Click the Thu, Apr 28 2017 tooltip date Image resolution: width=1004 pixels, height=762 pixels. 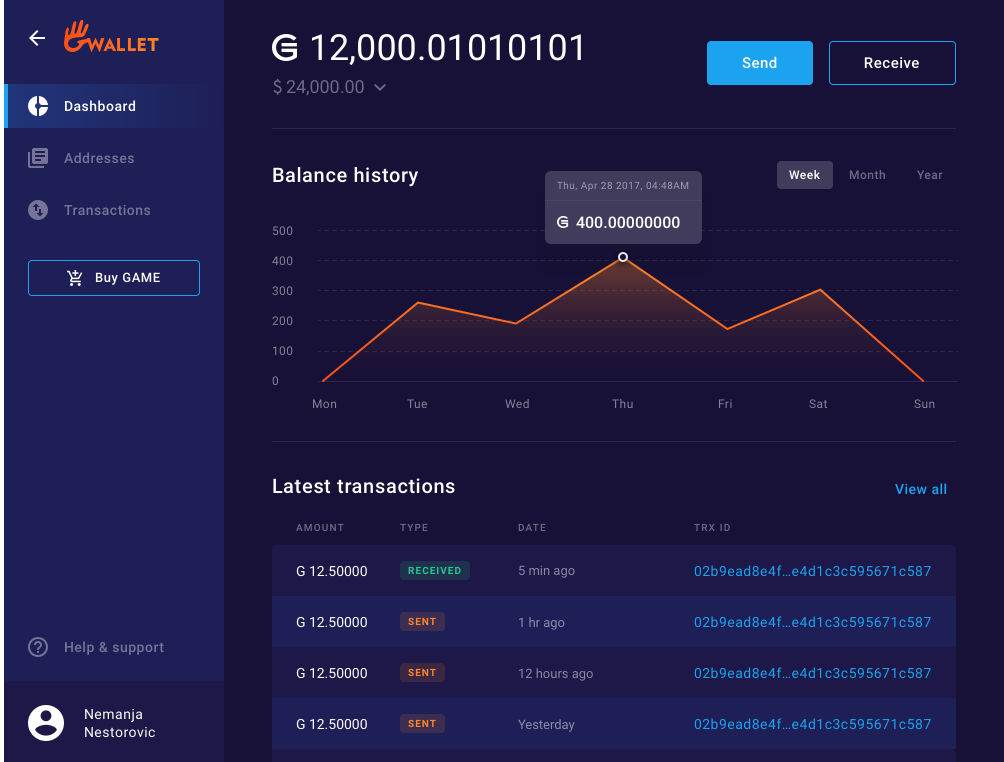(x=623, y=186)
